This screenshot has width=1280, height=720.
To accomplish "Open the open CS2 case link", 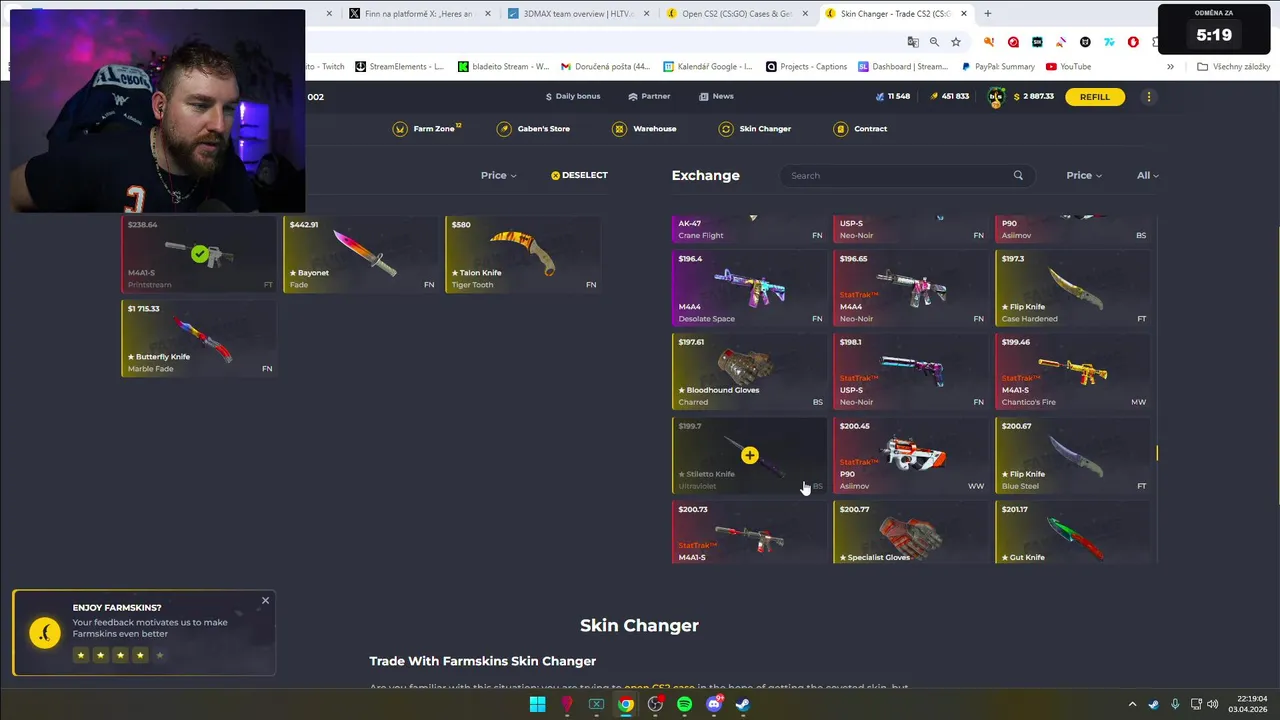I will (659, 688).
